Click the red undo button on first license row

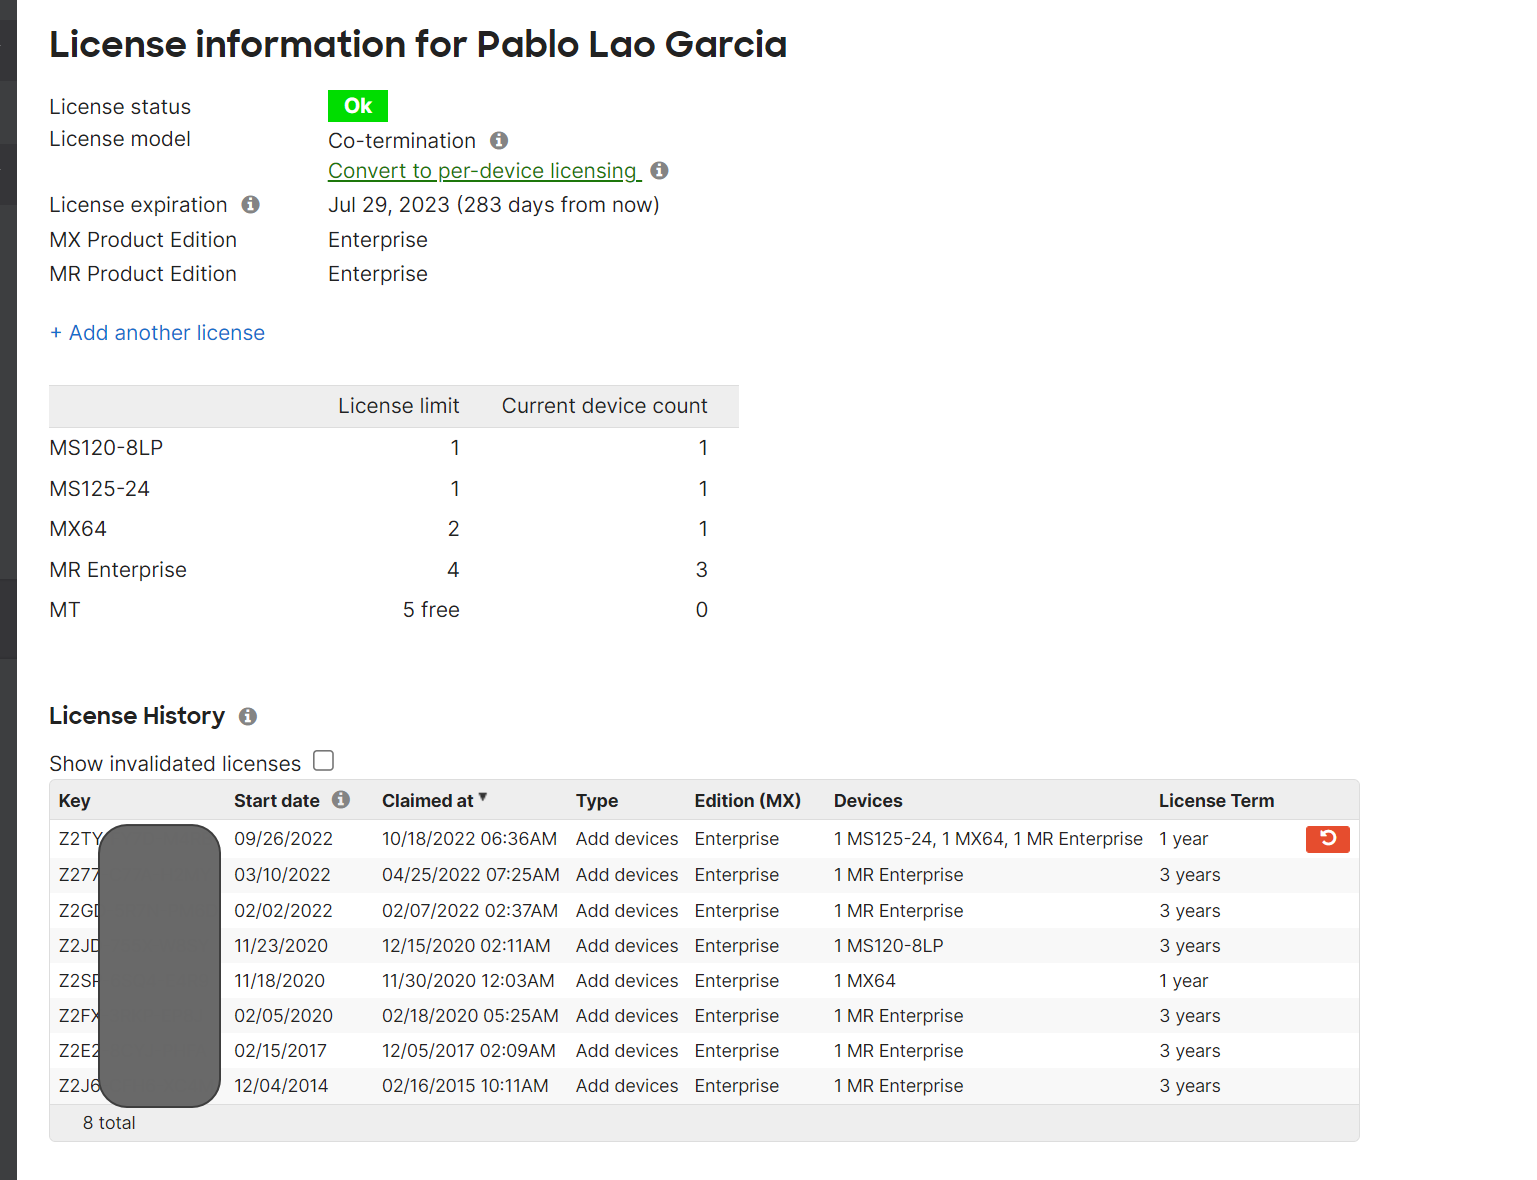(x=1327, y=839)
